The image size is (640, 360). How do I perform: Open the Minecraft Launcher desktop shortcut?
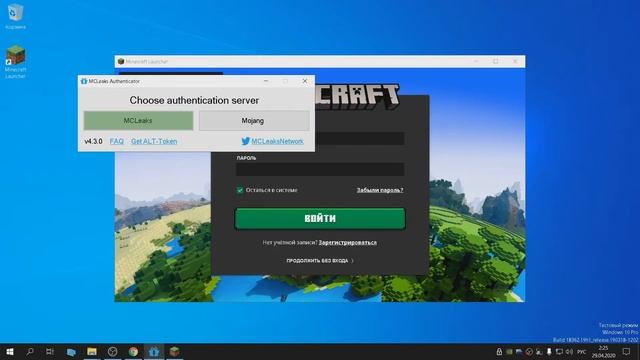pos(16,61)
